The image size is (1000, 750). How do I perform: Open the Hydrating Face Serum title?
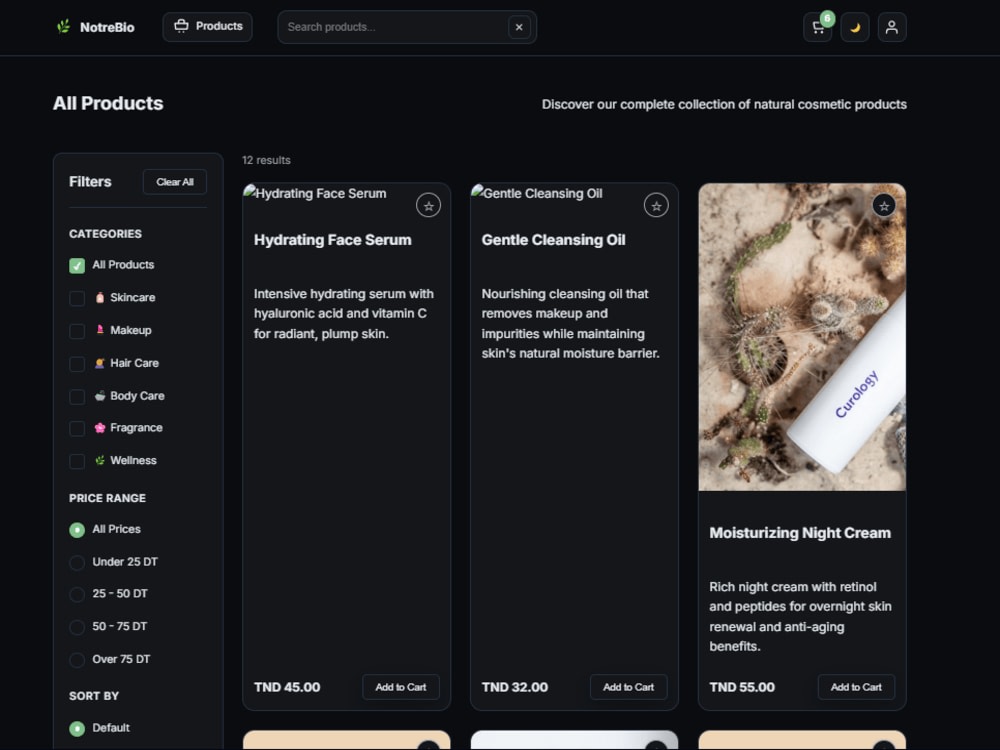tap(332, 240)
